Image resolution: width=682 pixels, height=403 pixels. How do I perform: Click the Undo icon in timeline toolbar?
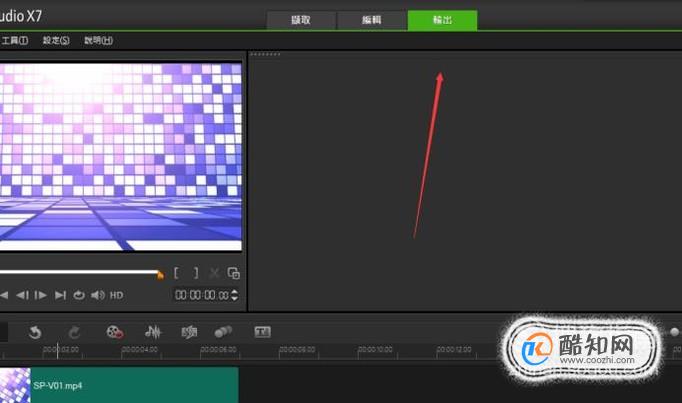(35, 332)
